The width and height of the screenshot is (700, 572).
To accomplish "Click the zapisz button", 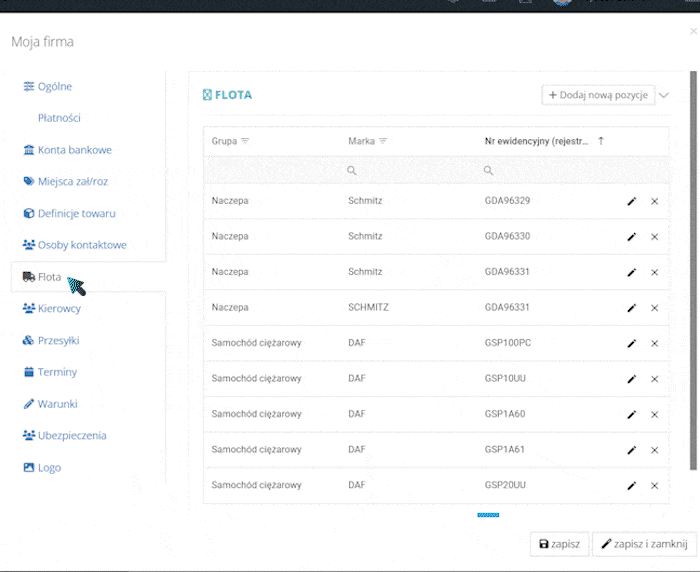I will point(559,544).
